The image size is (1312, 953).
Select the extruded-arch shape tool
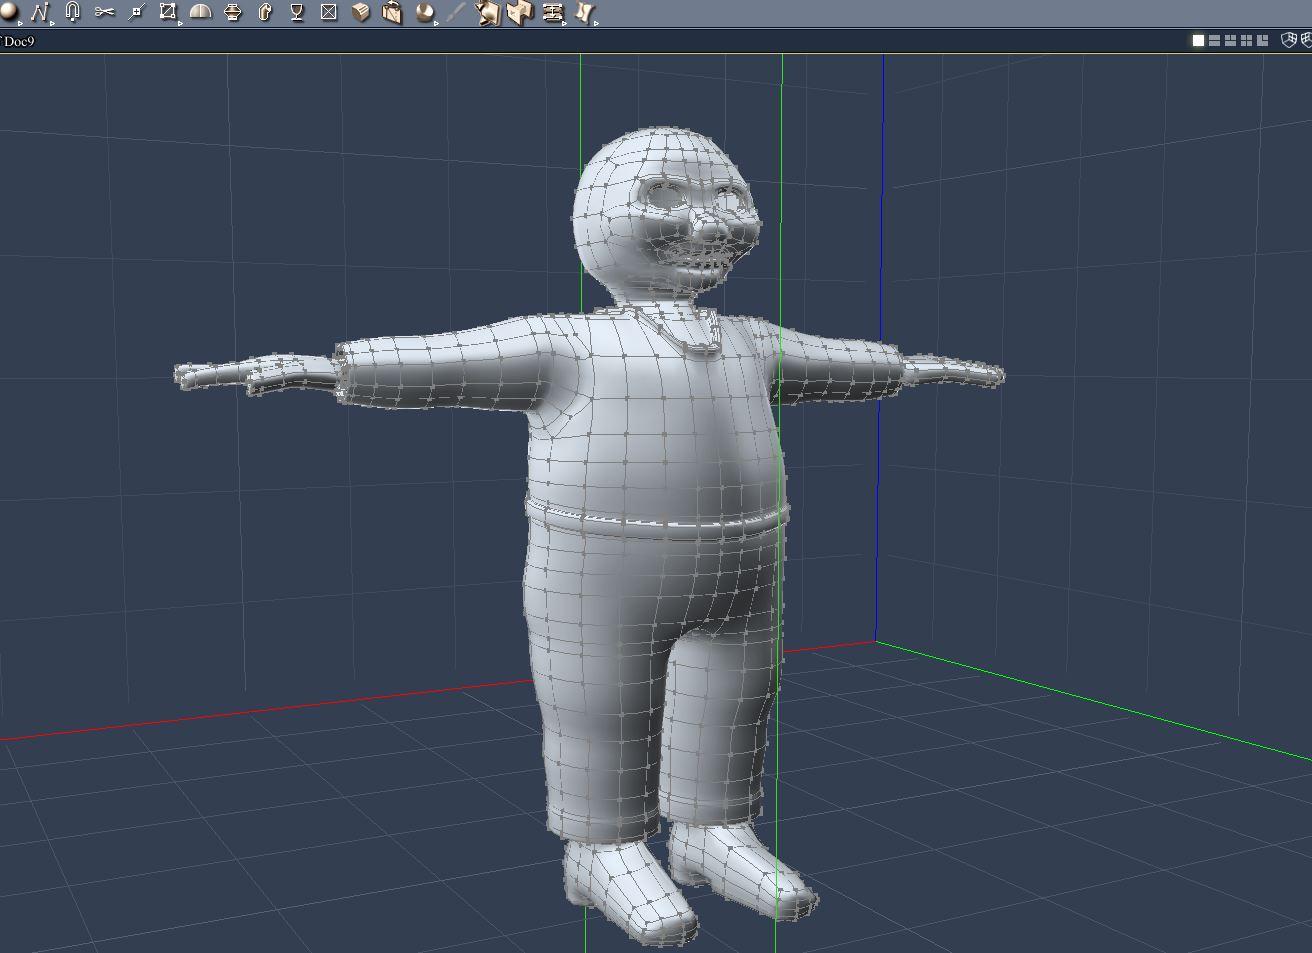click(265, 12)
